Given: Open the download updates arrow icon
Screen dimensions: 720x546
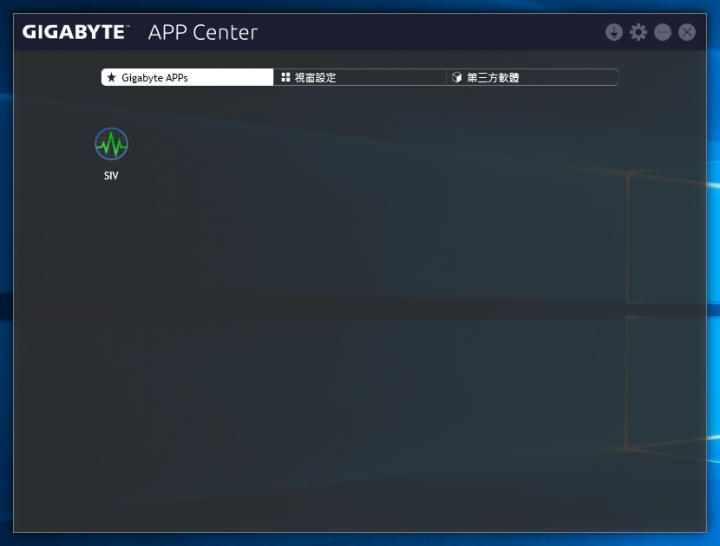Looking at the screenshot, I should pos(614,32).
